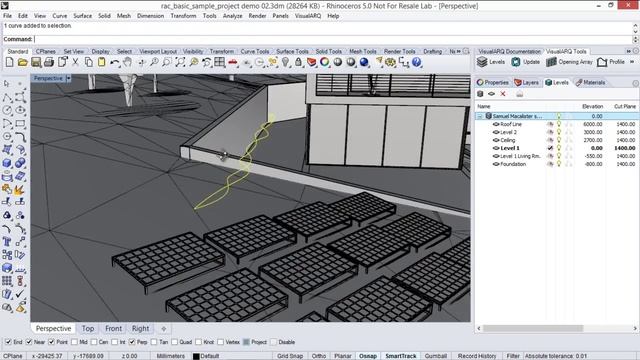Image resolution: width=640 pixels, height=360 pixels.
Task: Click the horizontal scrollbar in Levels panel
Action: point(533,328)
